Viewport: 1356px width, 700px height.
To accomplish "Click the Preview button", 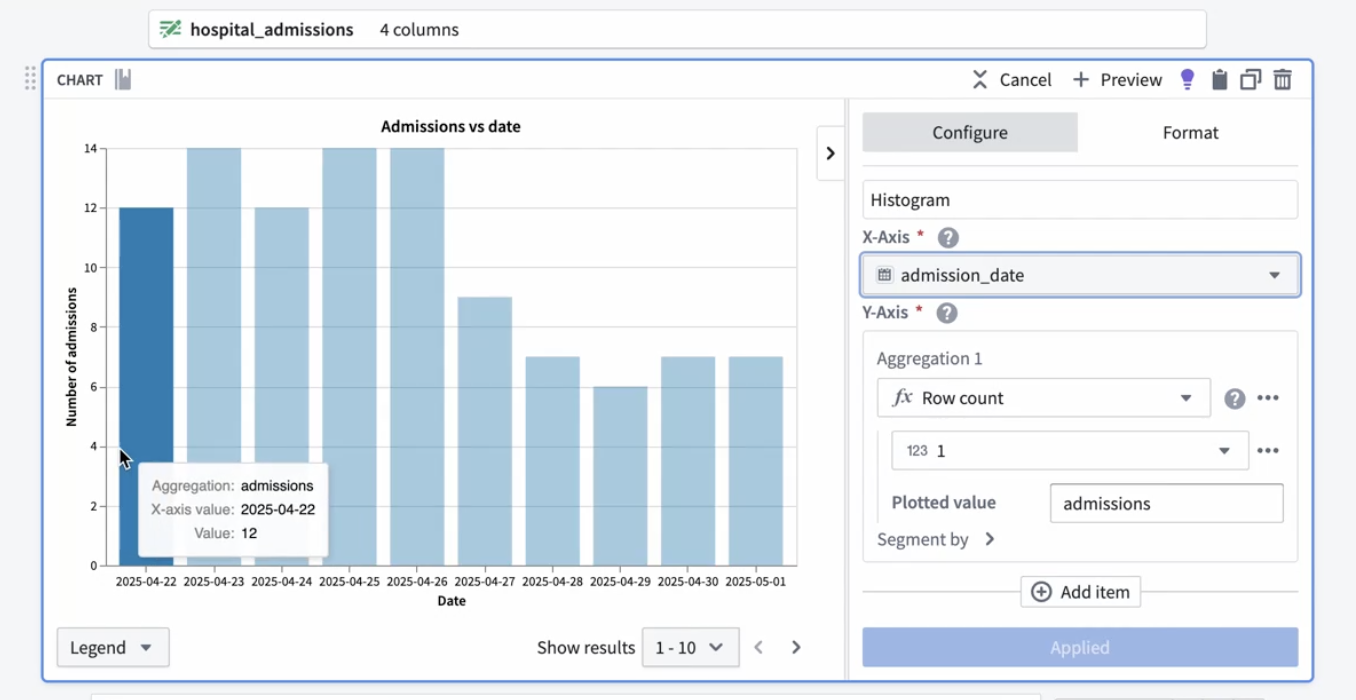I will (x=1117, y=80).
